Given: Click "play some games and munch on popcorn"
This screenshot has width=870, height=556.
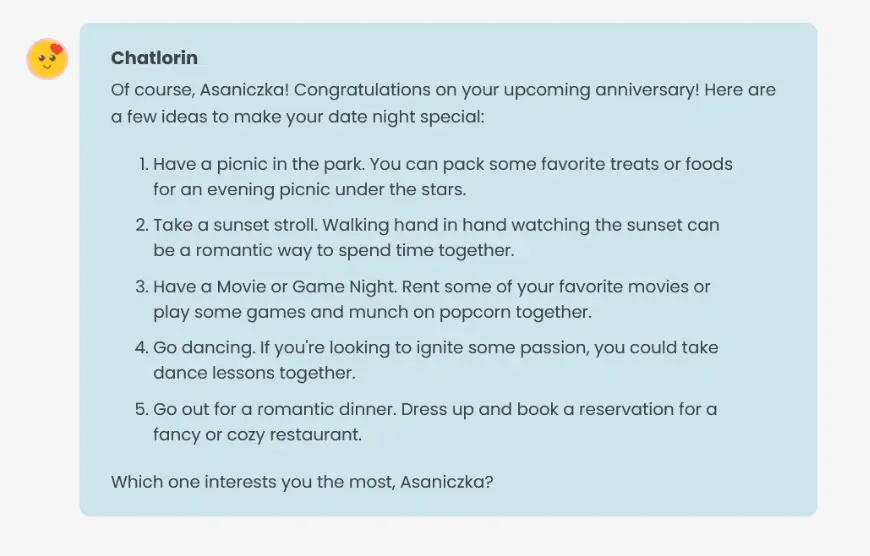Looking at the screenshot, I should [x=372, y=312].
